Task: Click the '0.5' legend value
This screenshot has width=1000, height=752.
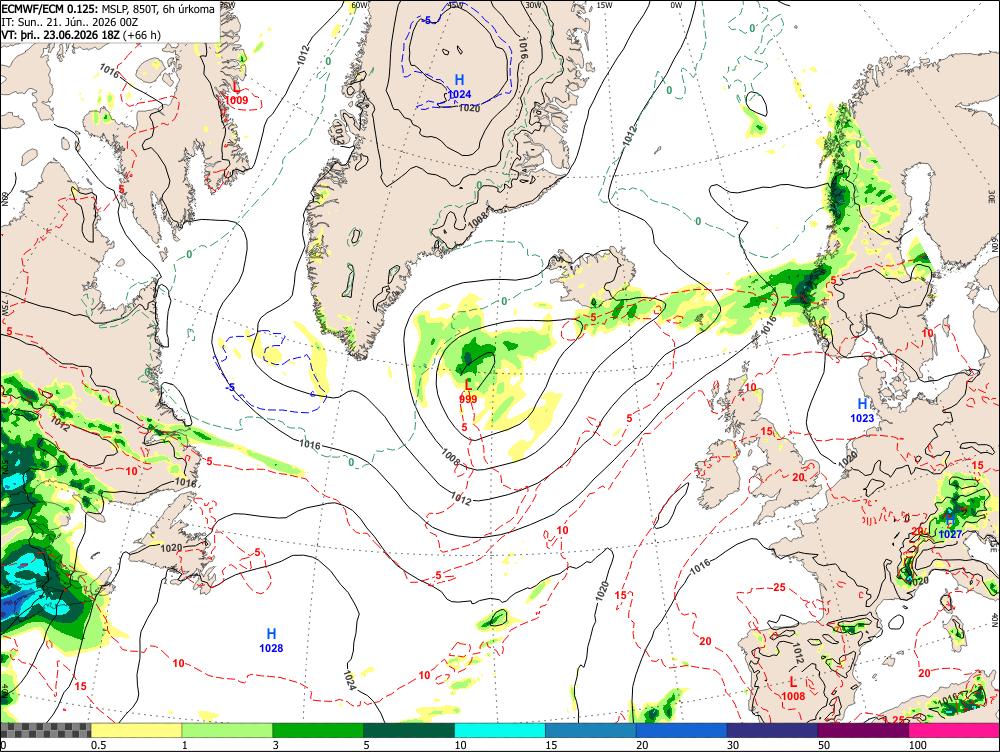Action: (98, 745)
